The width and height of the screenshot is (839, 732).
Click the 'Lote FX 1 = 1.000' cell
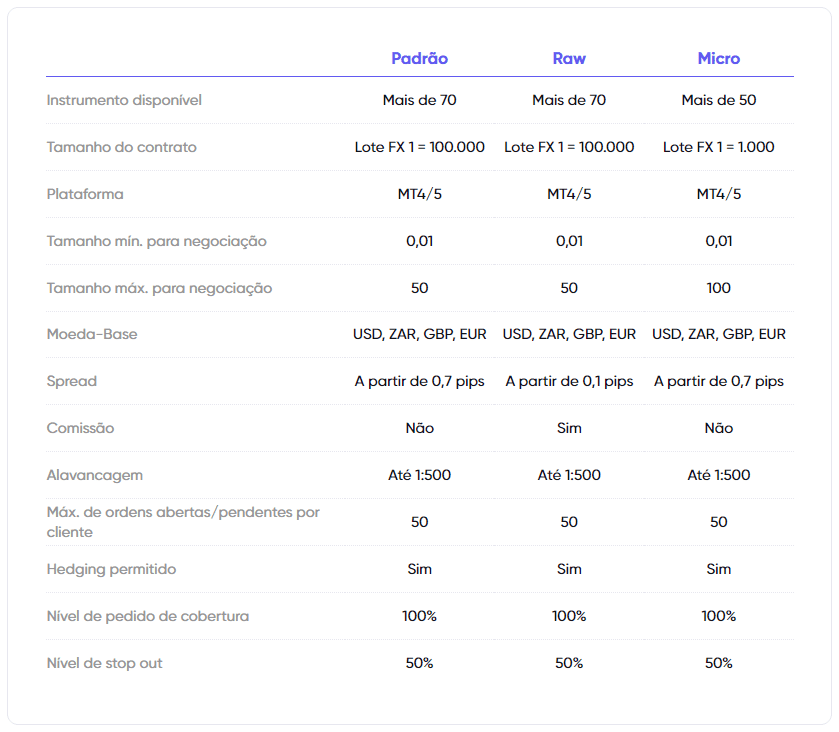[718, 147]
